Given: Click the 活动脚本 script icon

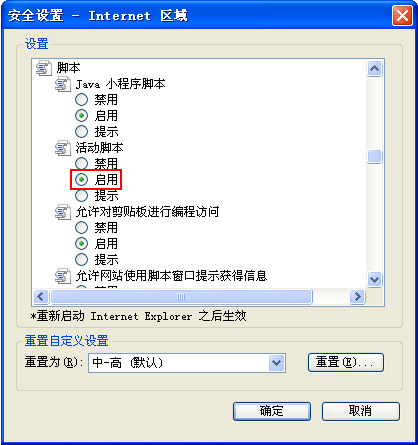Looking at the screenshot, I should (63, 148).
